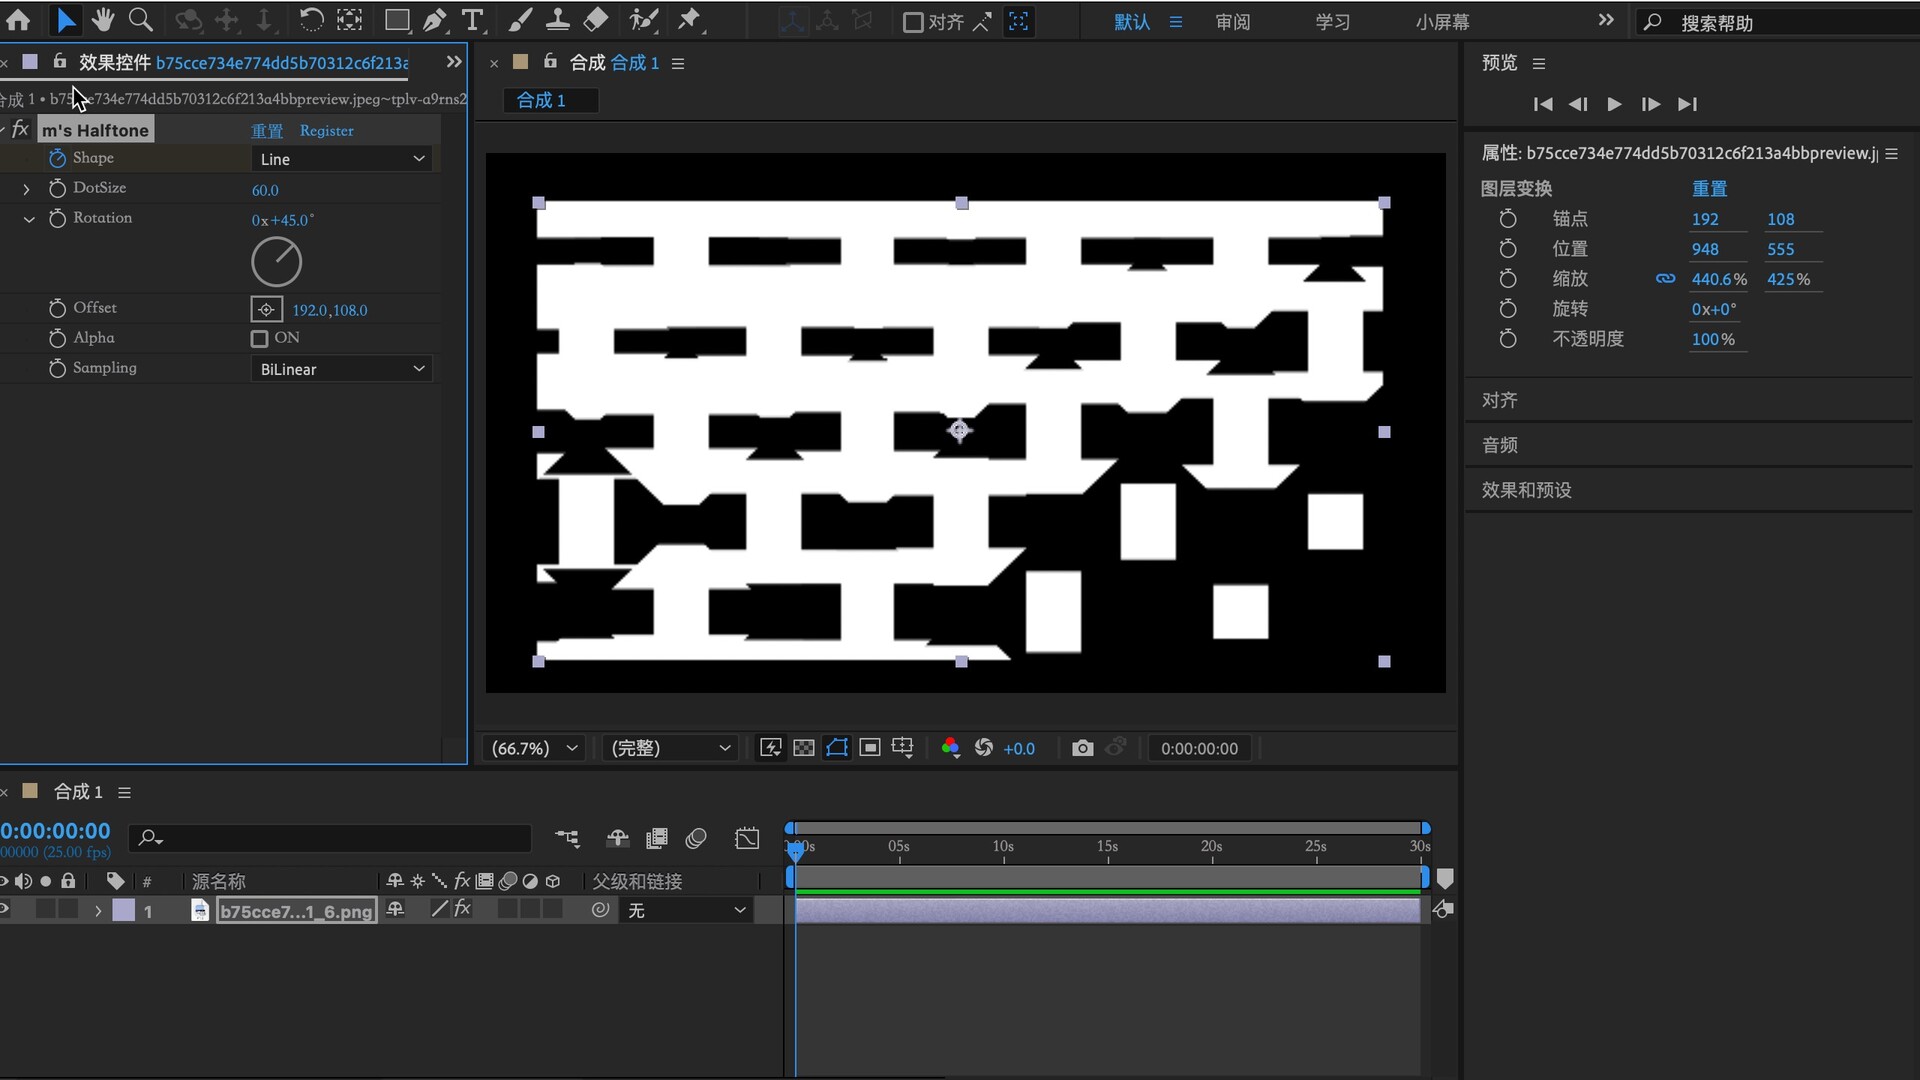The width and height of the screenshot is (1920, 1080).
Task: Switch to the 审阅 workspace
Action: click(x=1232, y=22)
